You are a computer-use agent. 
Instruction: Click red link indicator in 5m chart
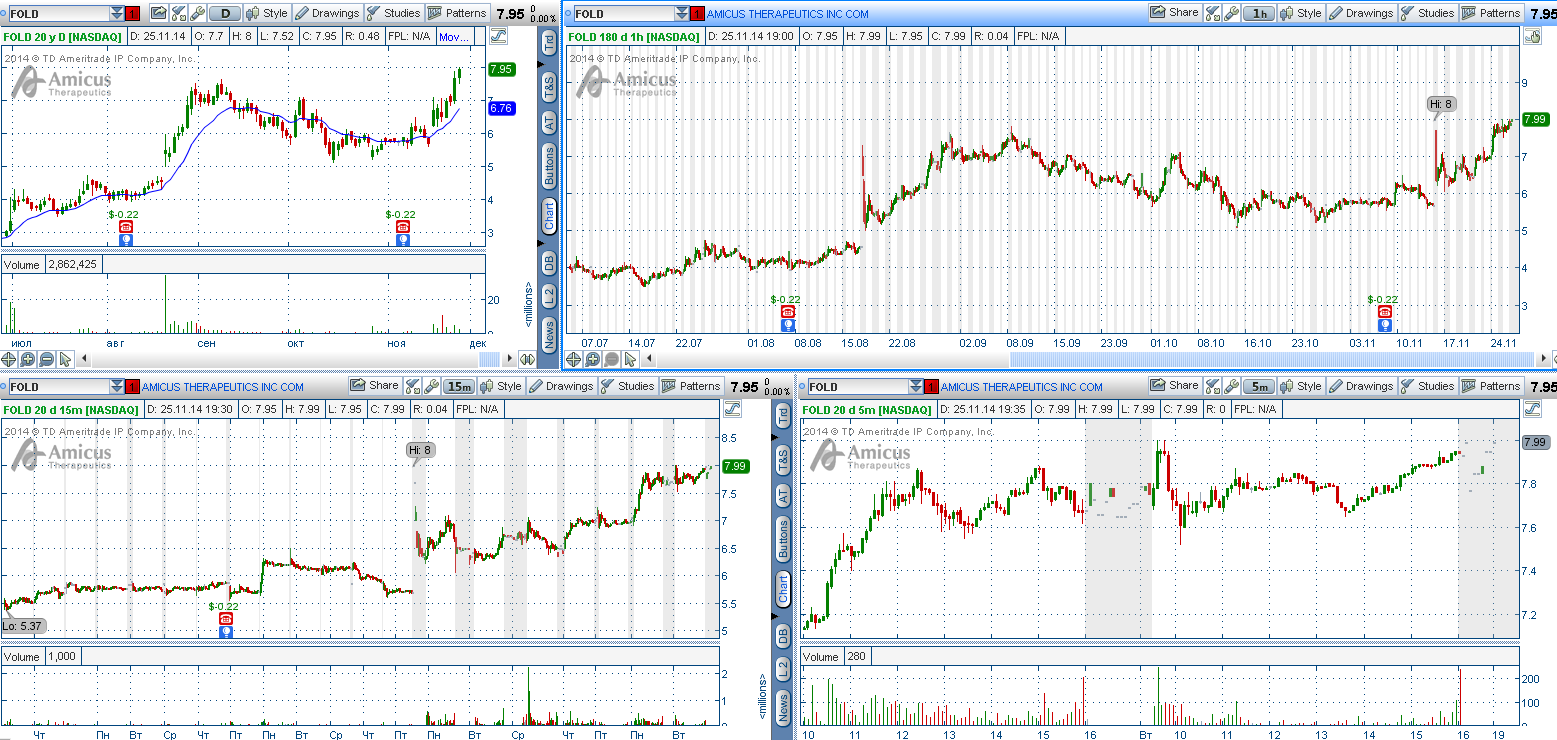tap(931, 386)
